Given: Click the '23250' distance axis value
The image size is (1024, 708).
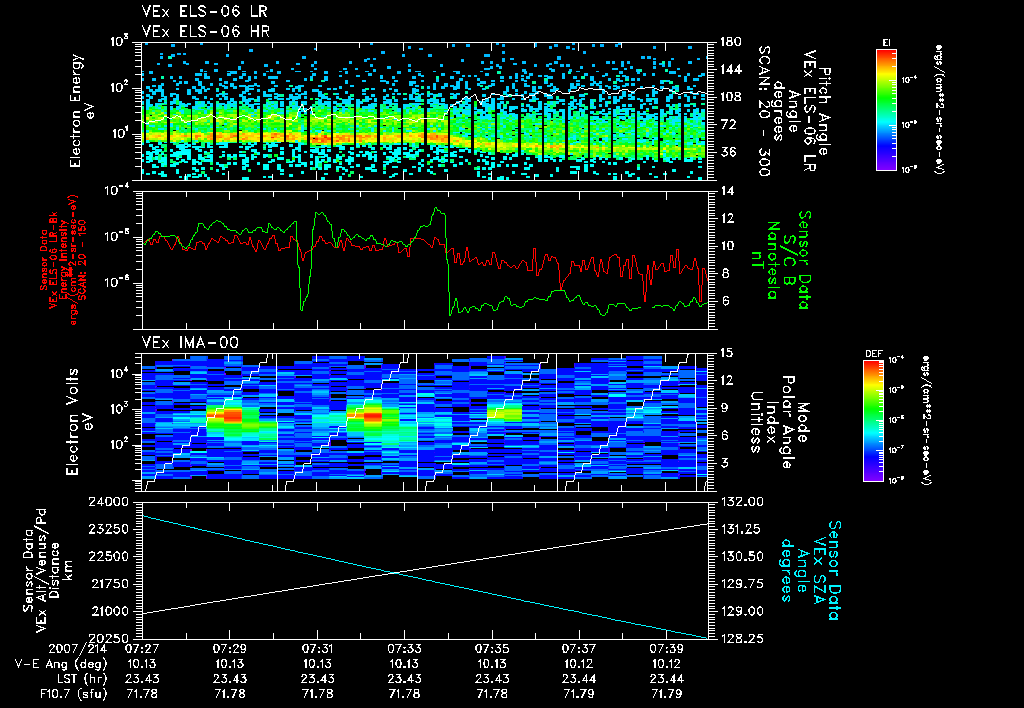Looking at the screenshot, I should pos(108,530).
